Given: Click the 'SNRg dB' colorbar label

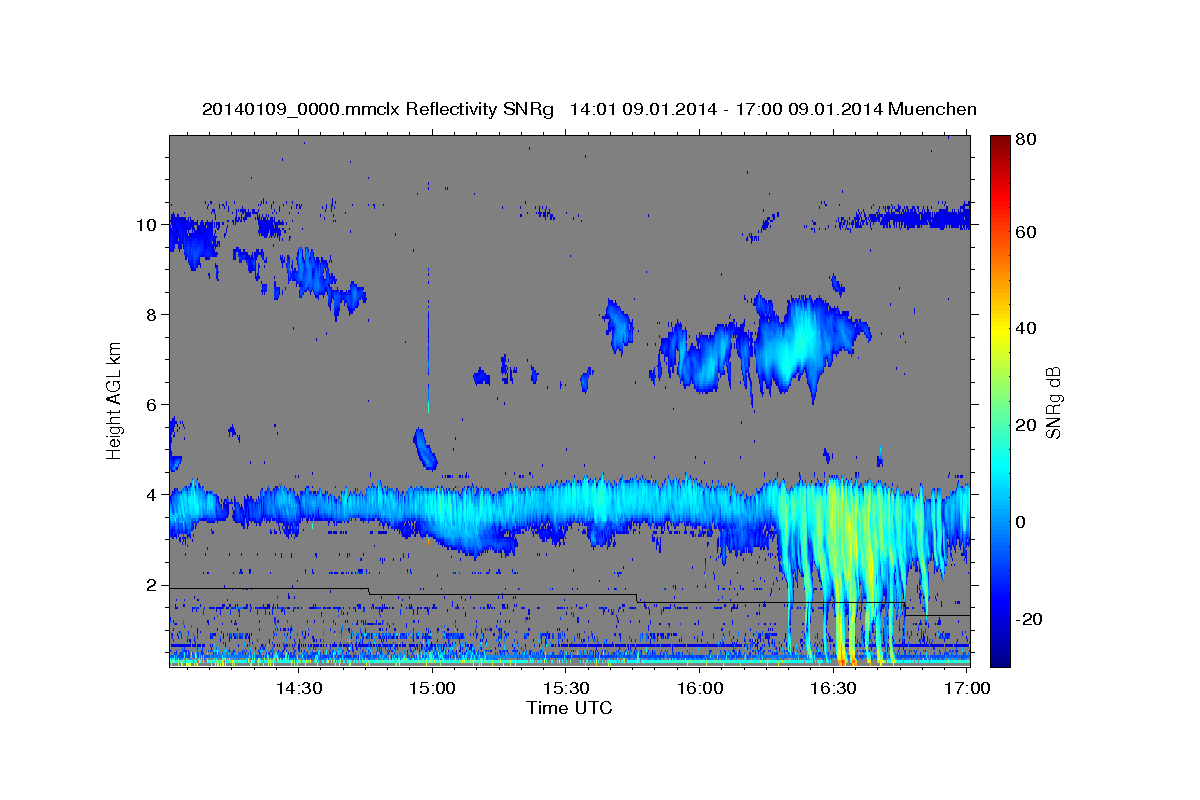Looking at the screenshot, I should point(1053,403).
